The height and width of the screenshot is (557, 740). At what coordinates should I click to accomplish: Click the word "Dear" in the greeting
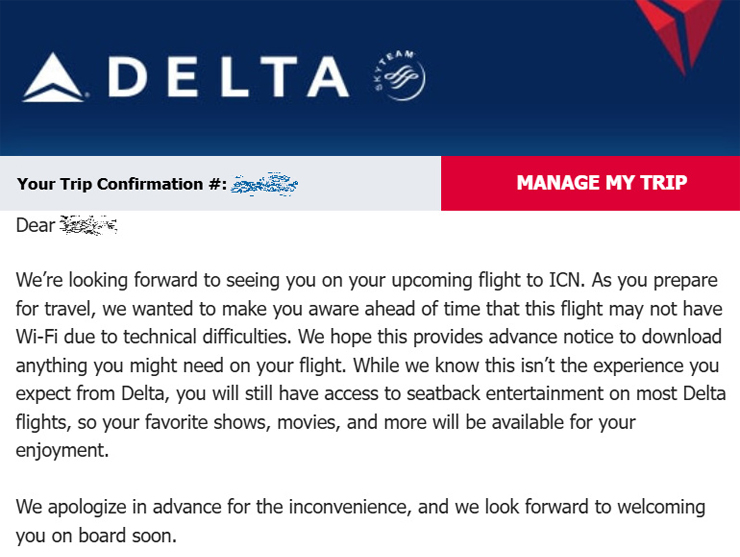click(35, 225)
